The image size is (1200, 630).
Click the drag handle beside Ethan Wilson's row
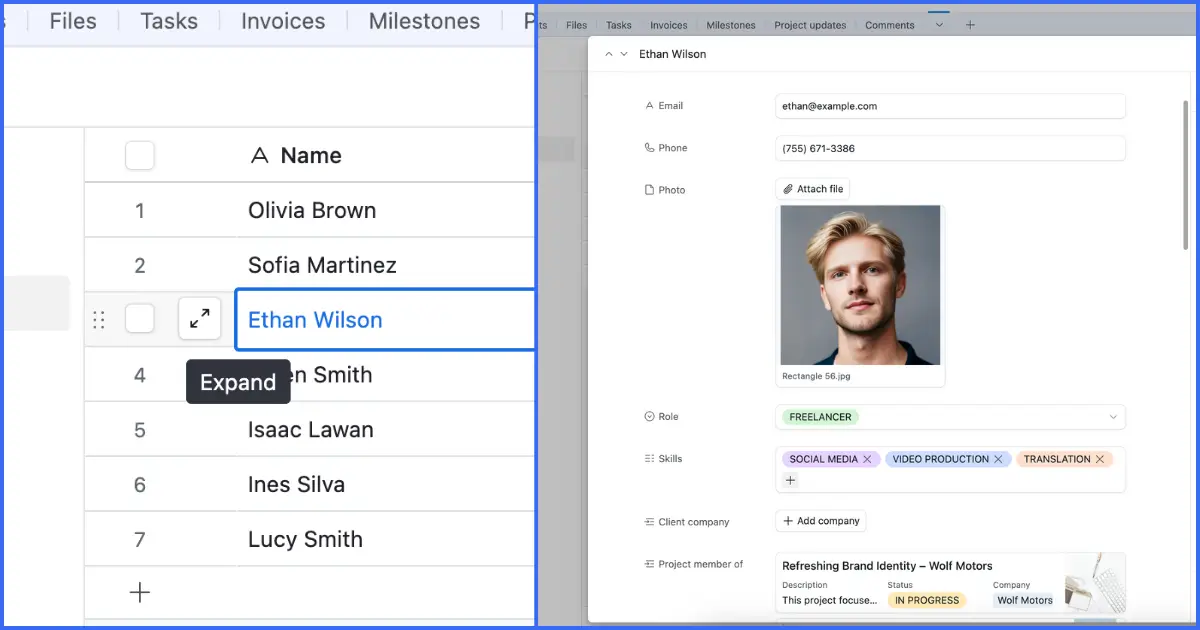99,319
